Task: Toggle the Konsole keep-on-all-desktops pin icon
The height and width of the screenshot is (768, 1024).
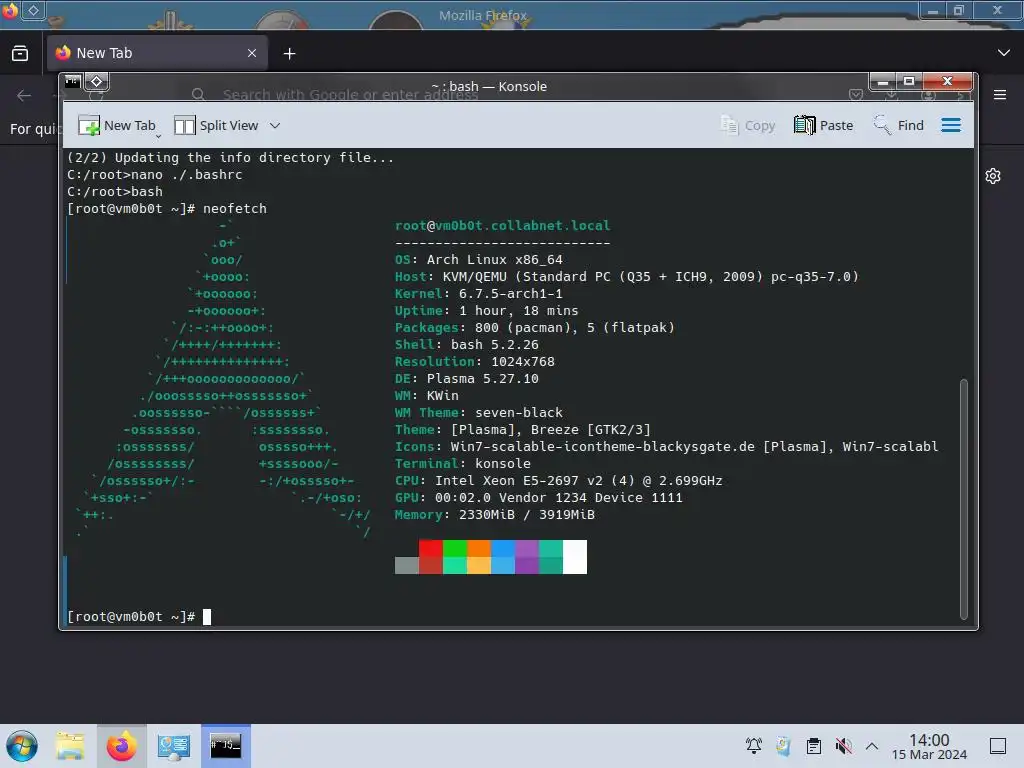Action: coord(97,82)
